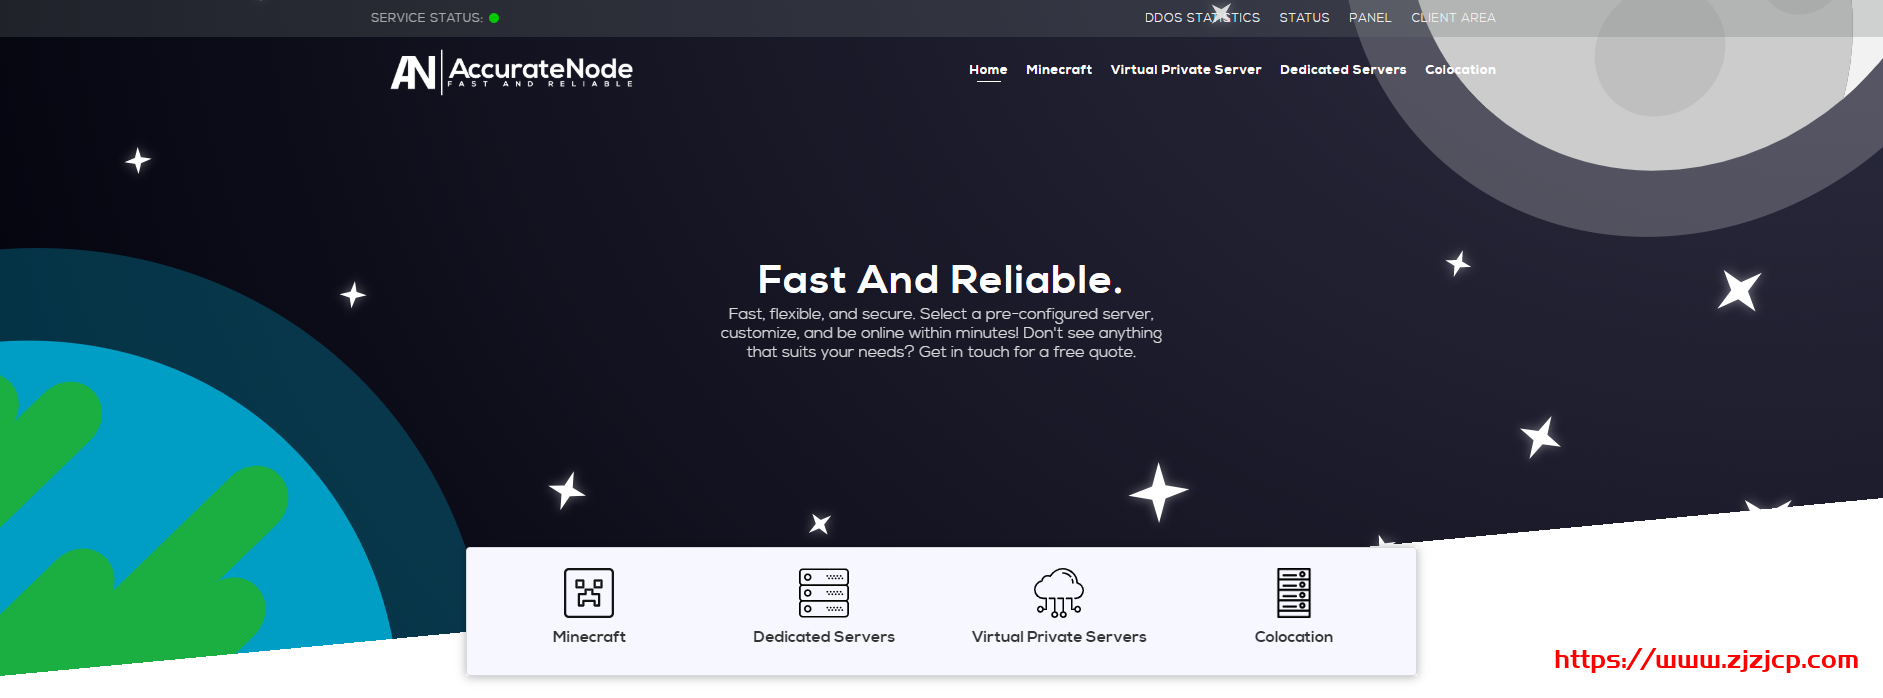
Task: Open Colocation in the nav menu
Action: (x=1460, y=70)
